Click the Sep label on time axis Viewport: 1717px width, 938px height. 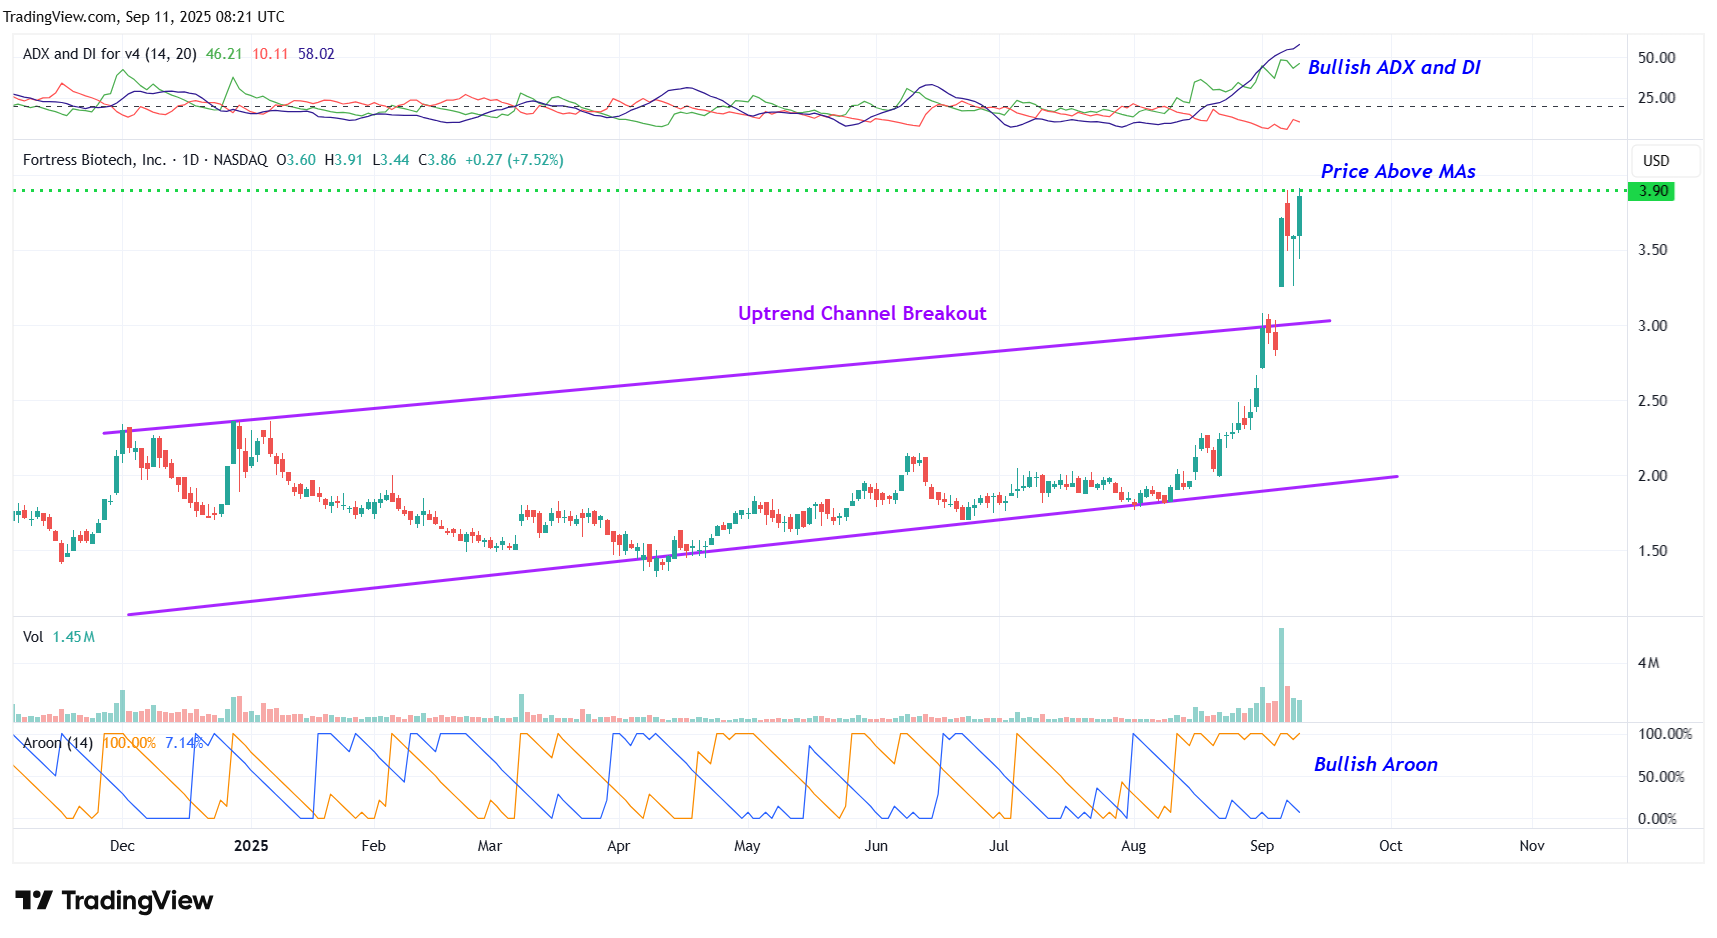pyautogui.click(x=1262, y=846)
